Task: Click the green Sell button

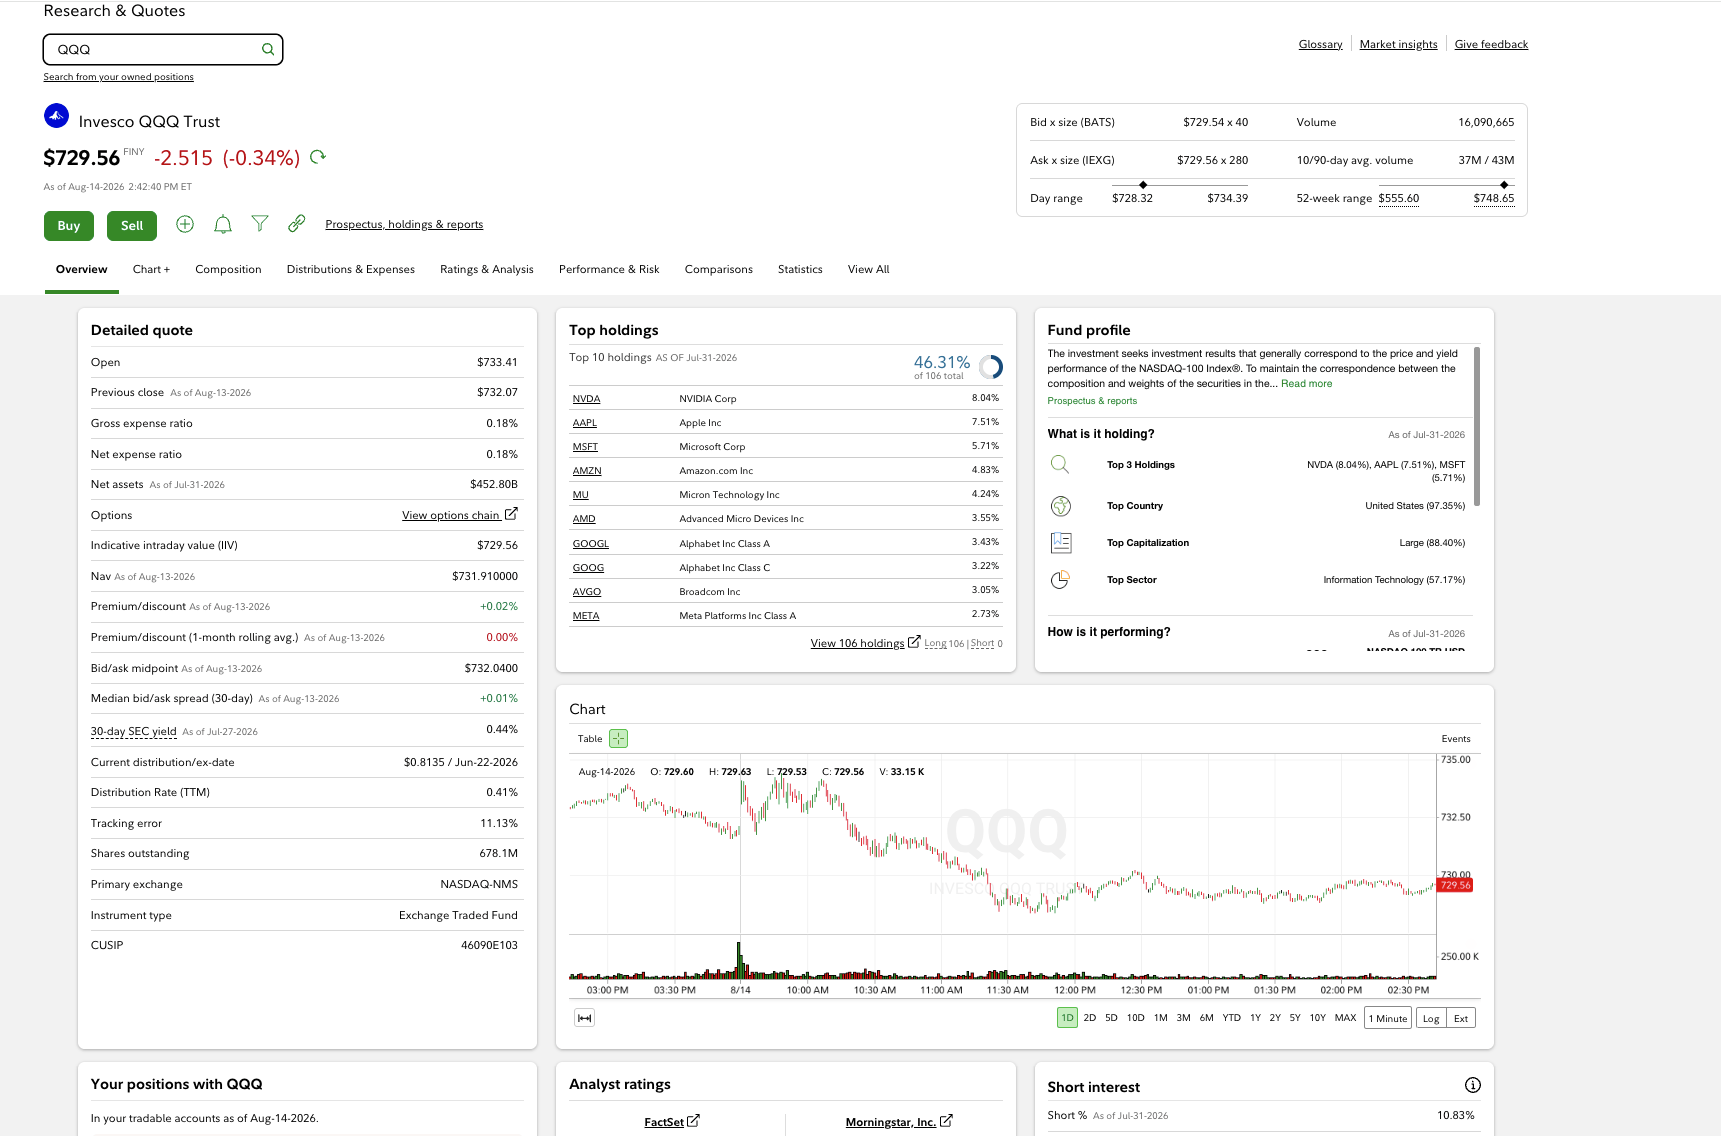Action: click(x=132, y=226)
